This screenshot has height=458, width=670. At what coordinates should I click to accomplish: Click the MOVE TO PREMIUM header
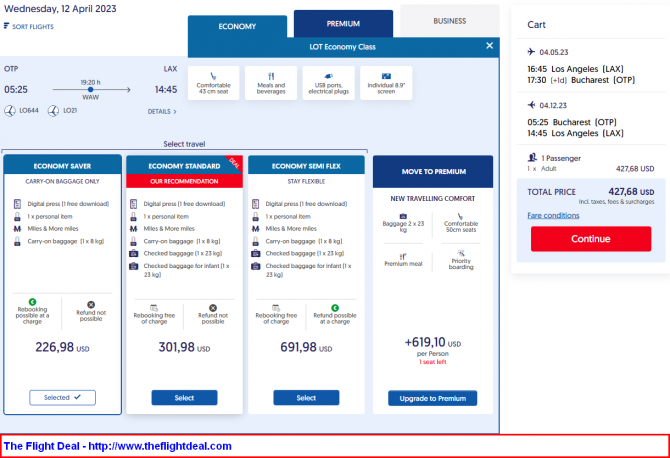433,171
